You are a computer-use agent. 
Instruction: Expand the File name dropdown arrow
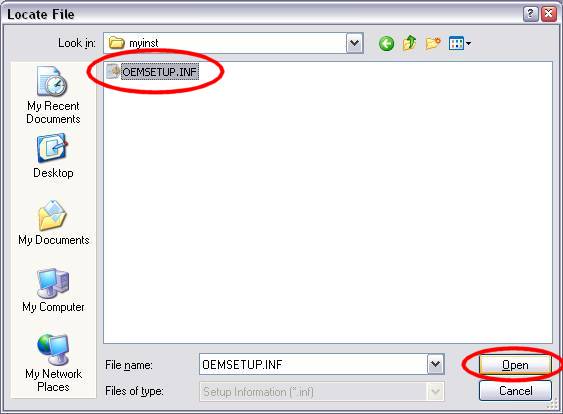point(436,364)
